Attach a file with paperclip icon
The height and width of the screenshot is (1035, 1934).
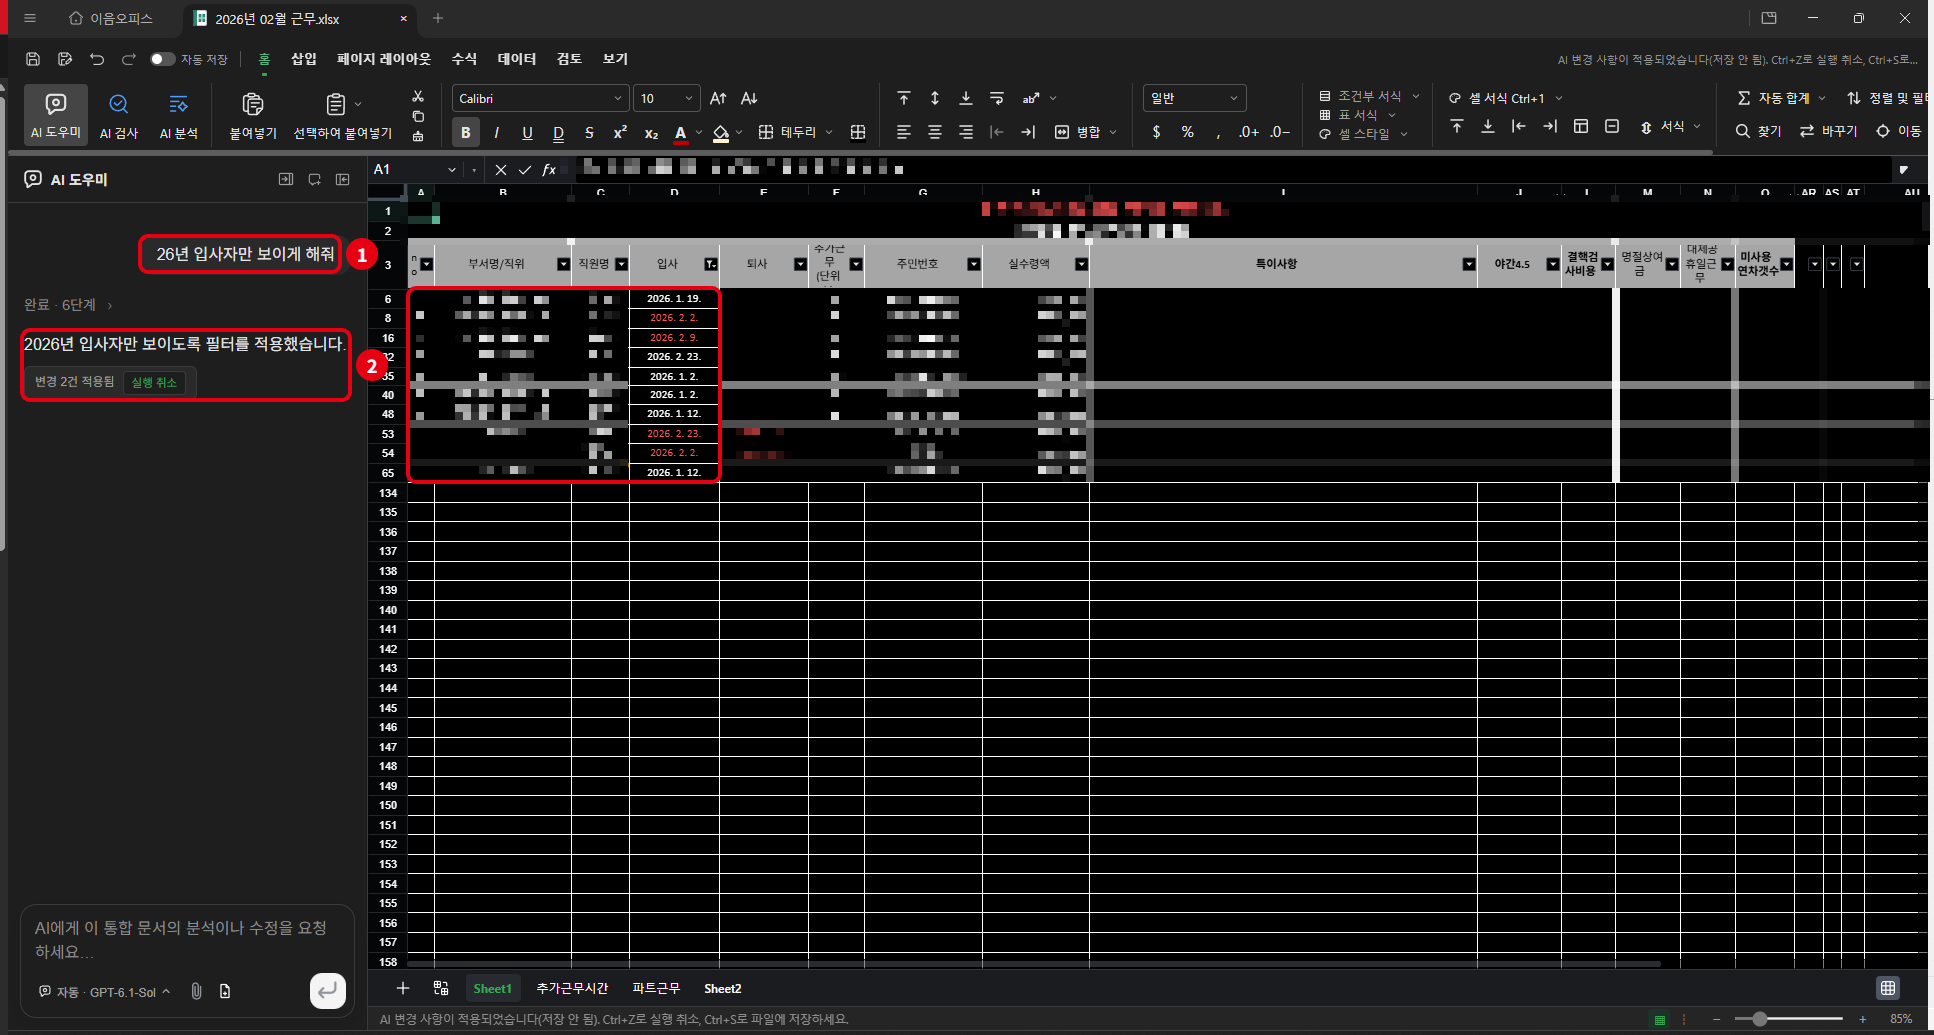[196, 991]
